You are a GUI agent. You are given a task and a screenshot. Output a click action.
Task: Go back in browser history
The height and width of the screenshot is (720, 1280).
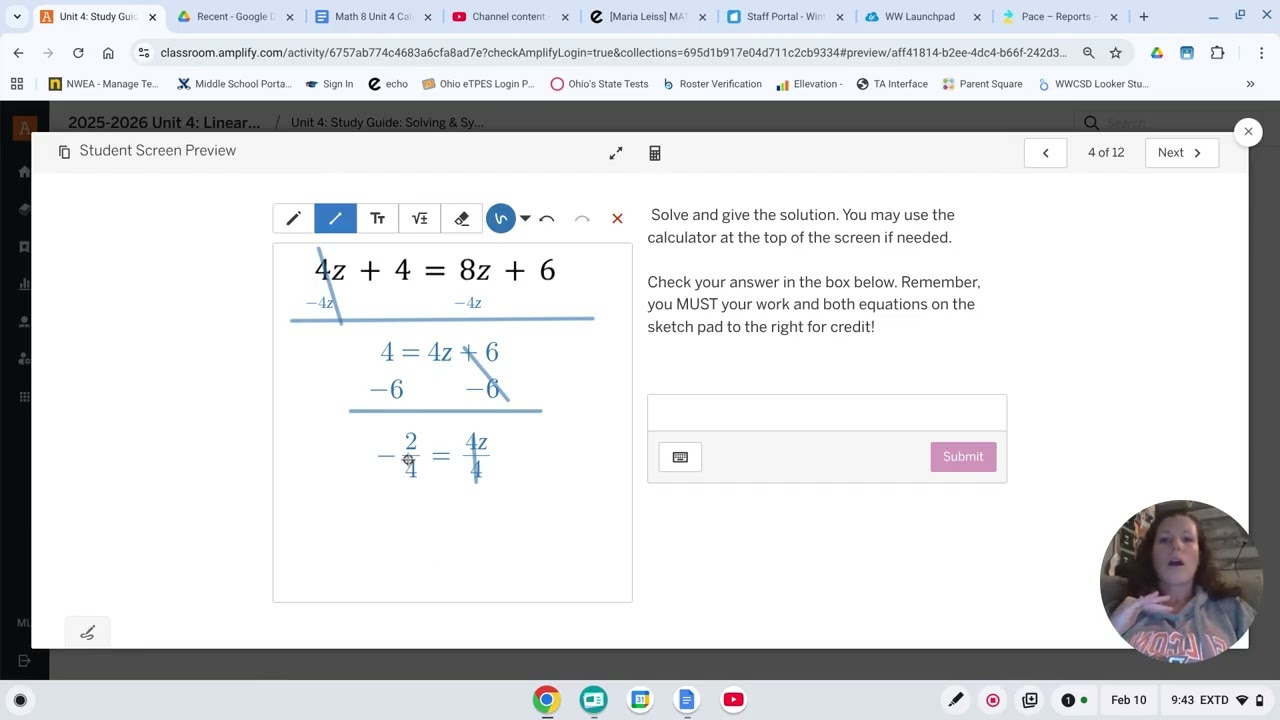19,53
